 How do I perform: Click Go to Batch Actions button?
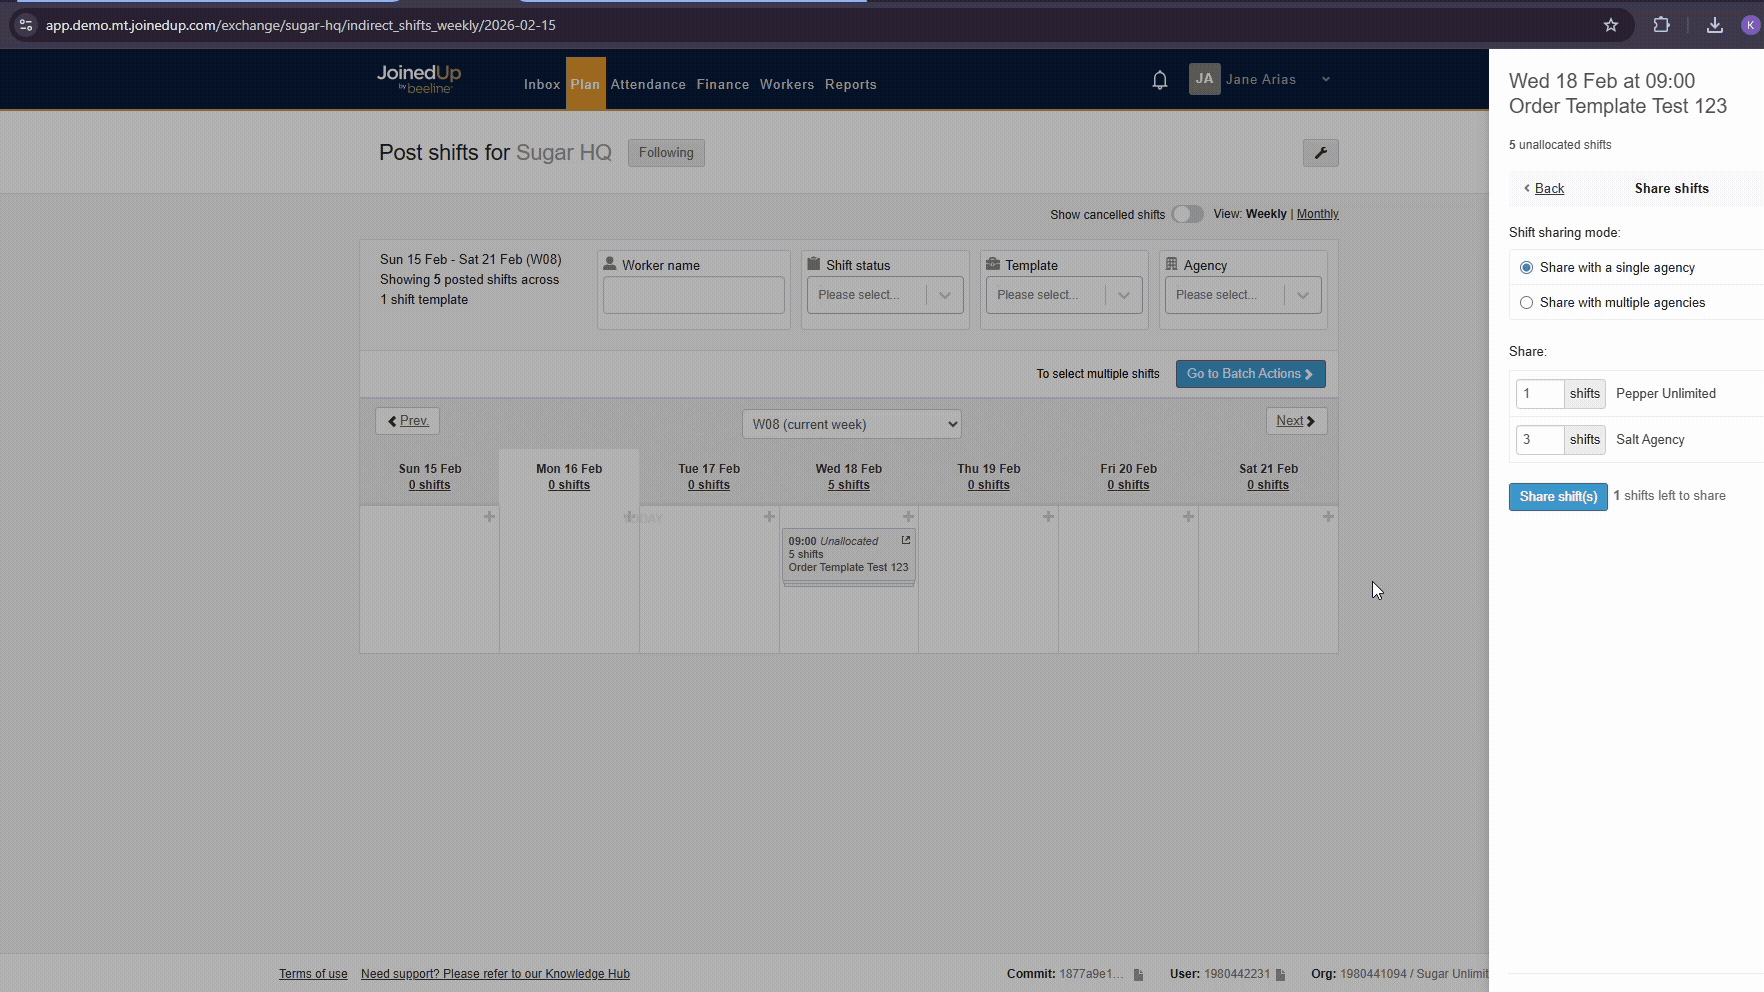click(1250, 374)
